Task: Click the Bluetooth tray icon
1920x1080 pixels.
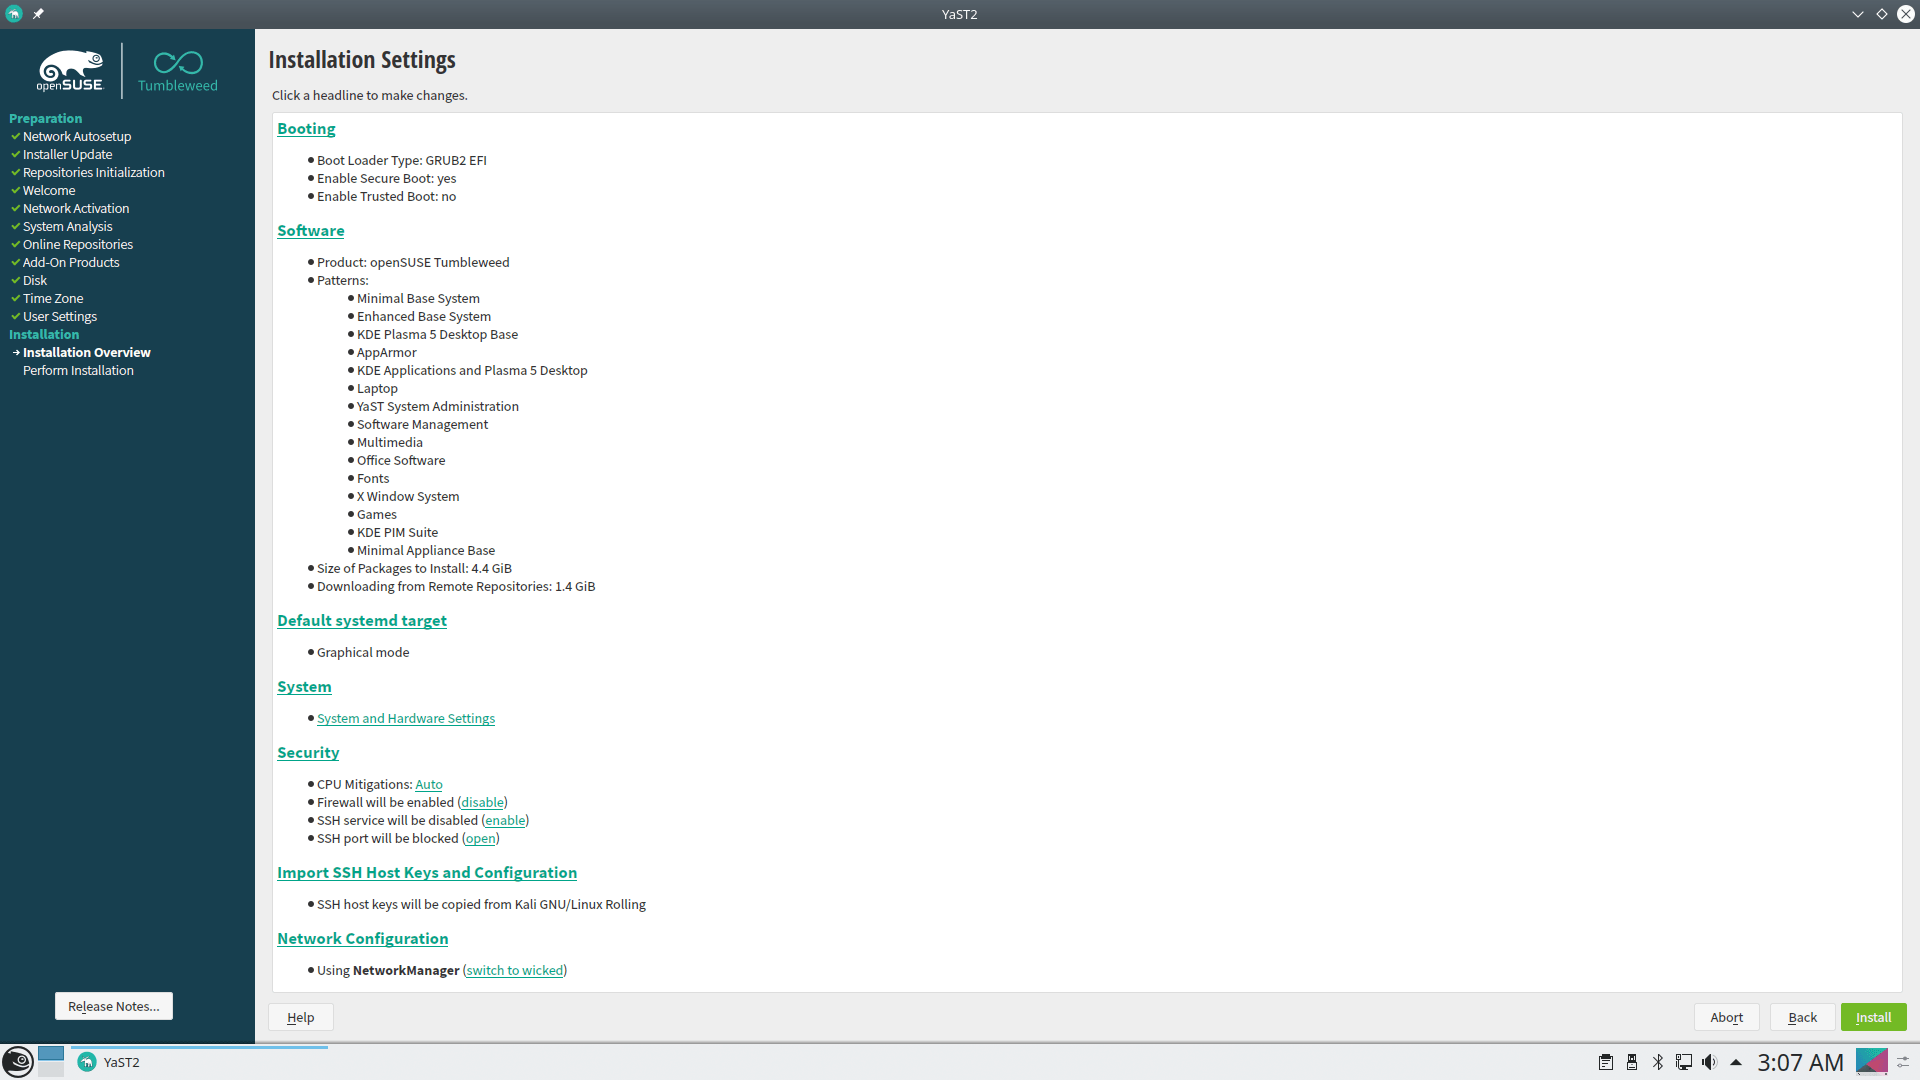Action: tap(1658, 1062)
